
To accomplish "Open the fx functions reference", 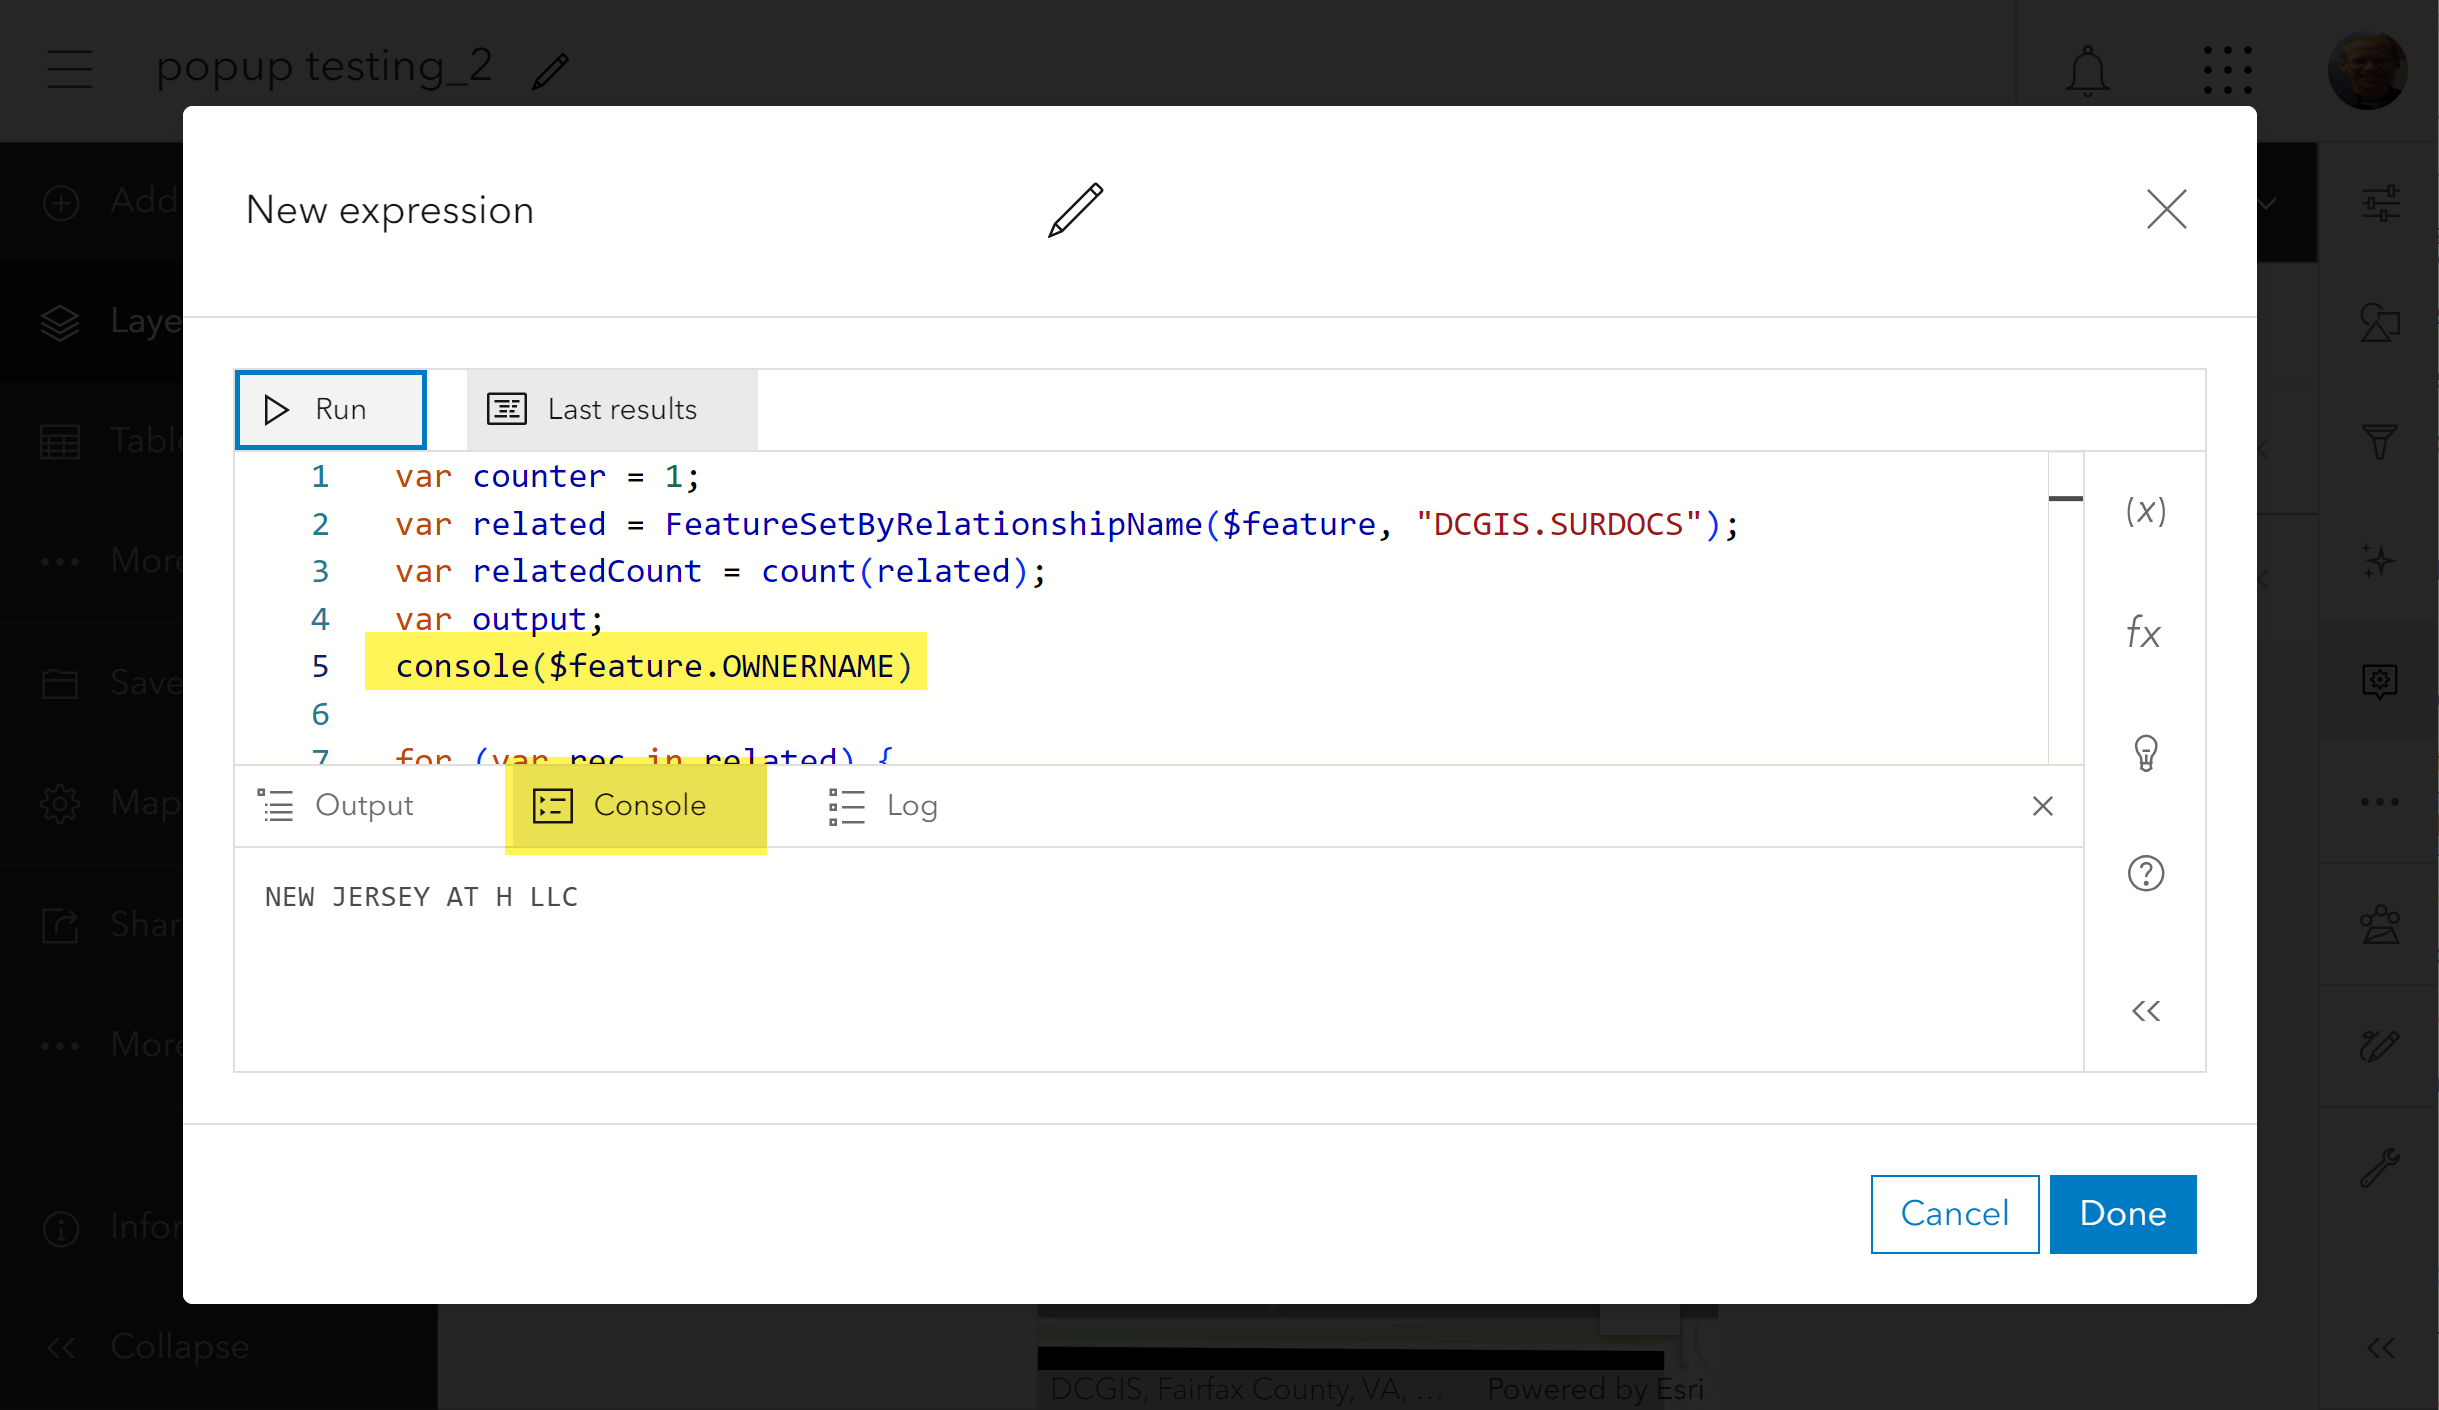I will click(2144, 632).
